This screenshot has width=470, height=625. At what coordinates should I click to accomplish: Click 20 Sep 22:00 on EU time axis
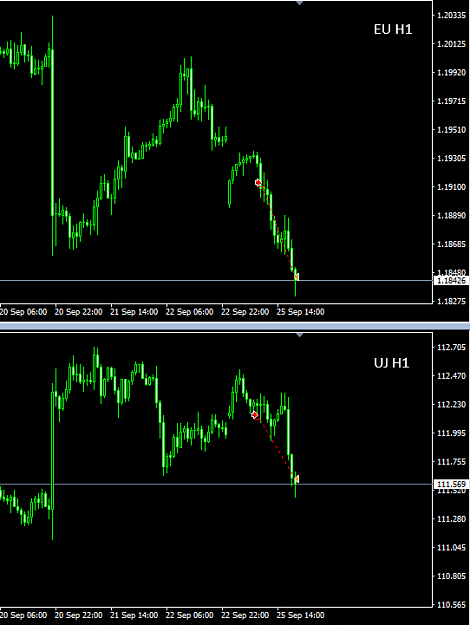[79, 312]
